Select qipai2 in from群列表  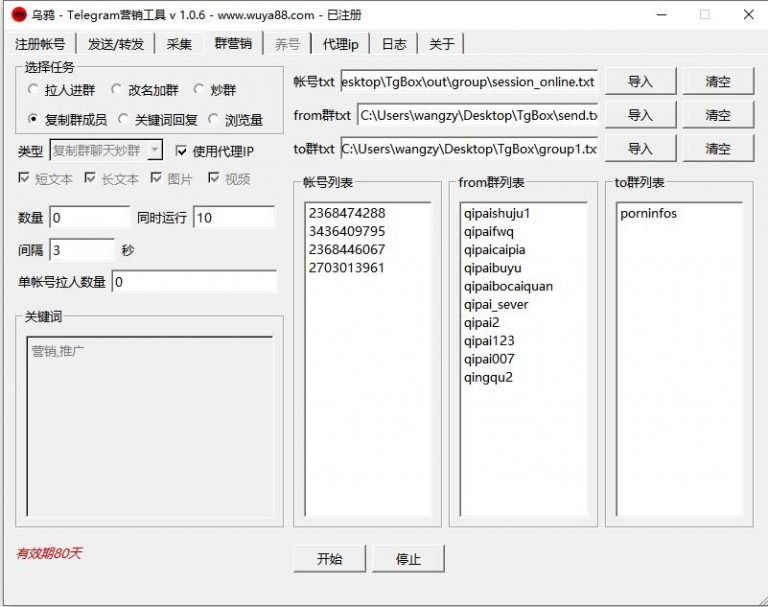click(x=481, y=322)
